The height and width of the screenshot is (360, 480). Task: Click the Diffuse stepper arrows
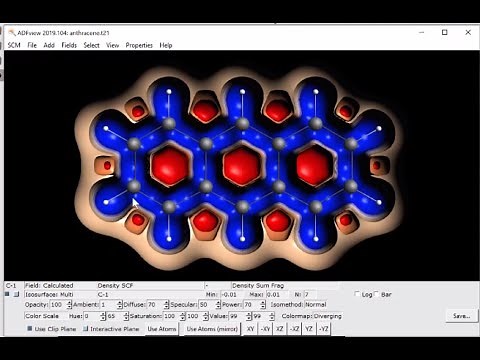click(166, 304)
